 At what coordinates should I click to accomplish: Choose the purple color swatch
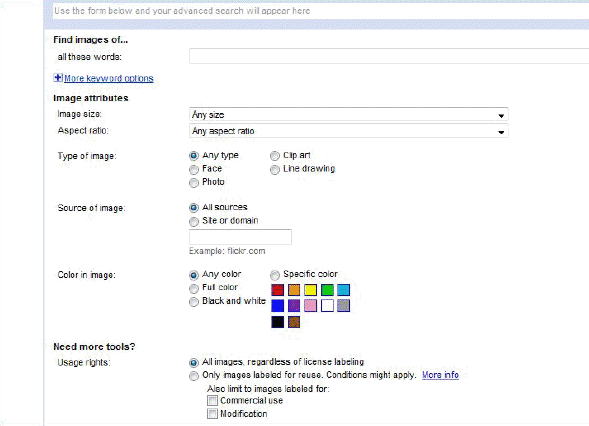294,305
